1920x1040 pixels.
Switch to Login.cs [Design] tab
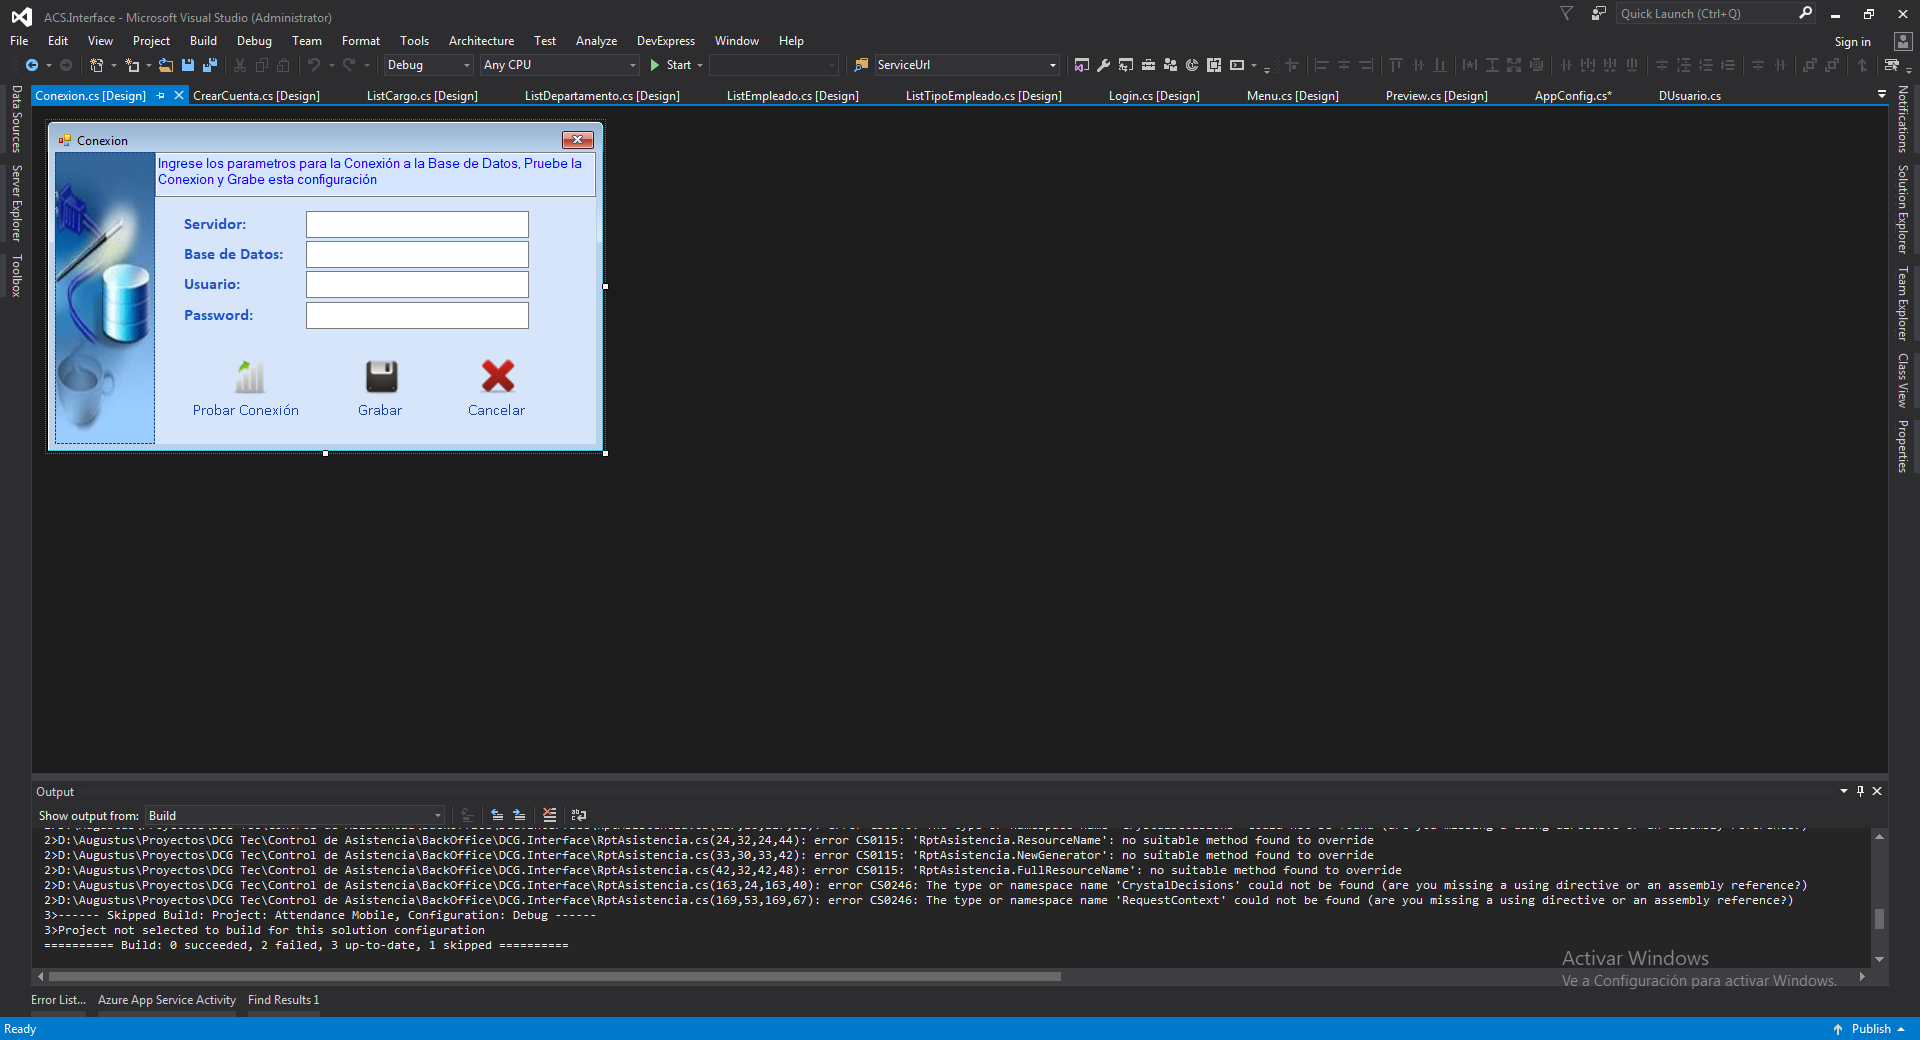click(1153, 96)
